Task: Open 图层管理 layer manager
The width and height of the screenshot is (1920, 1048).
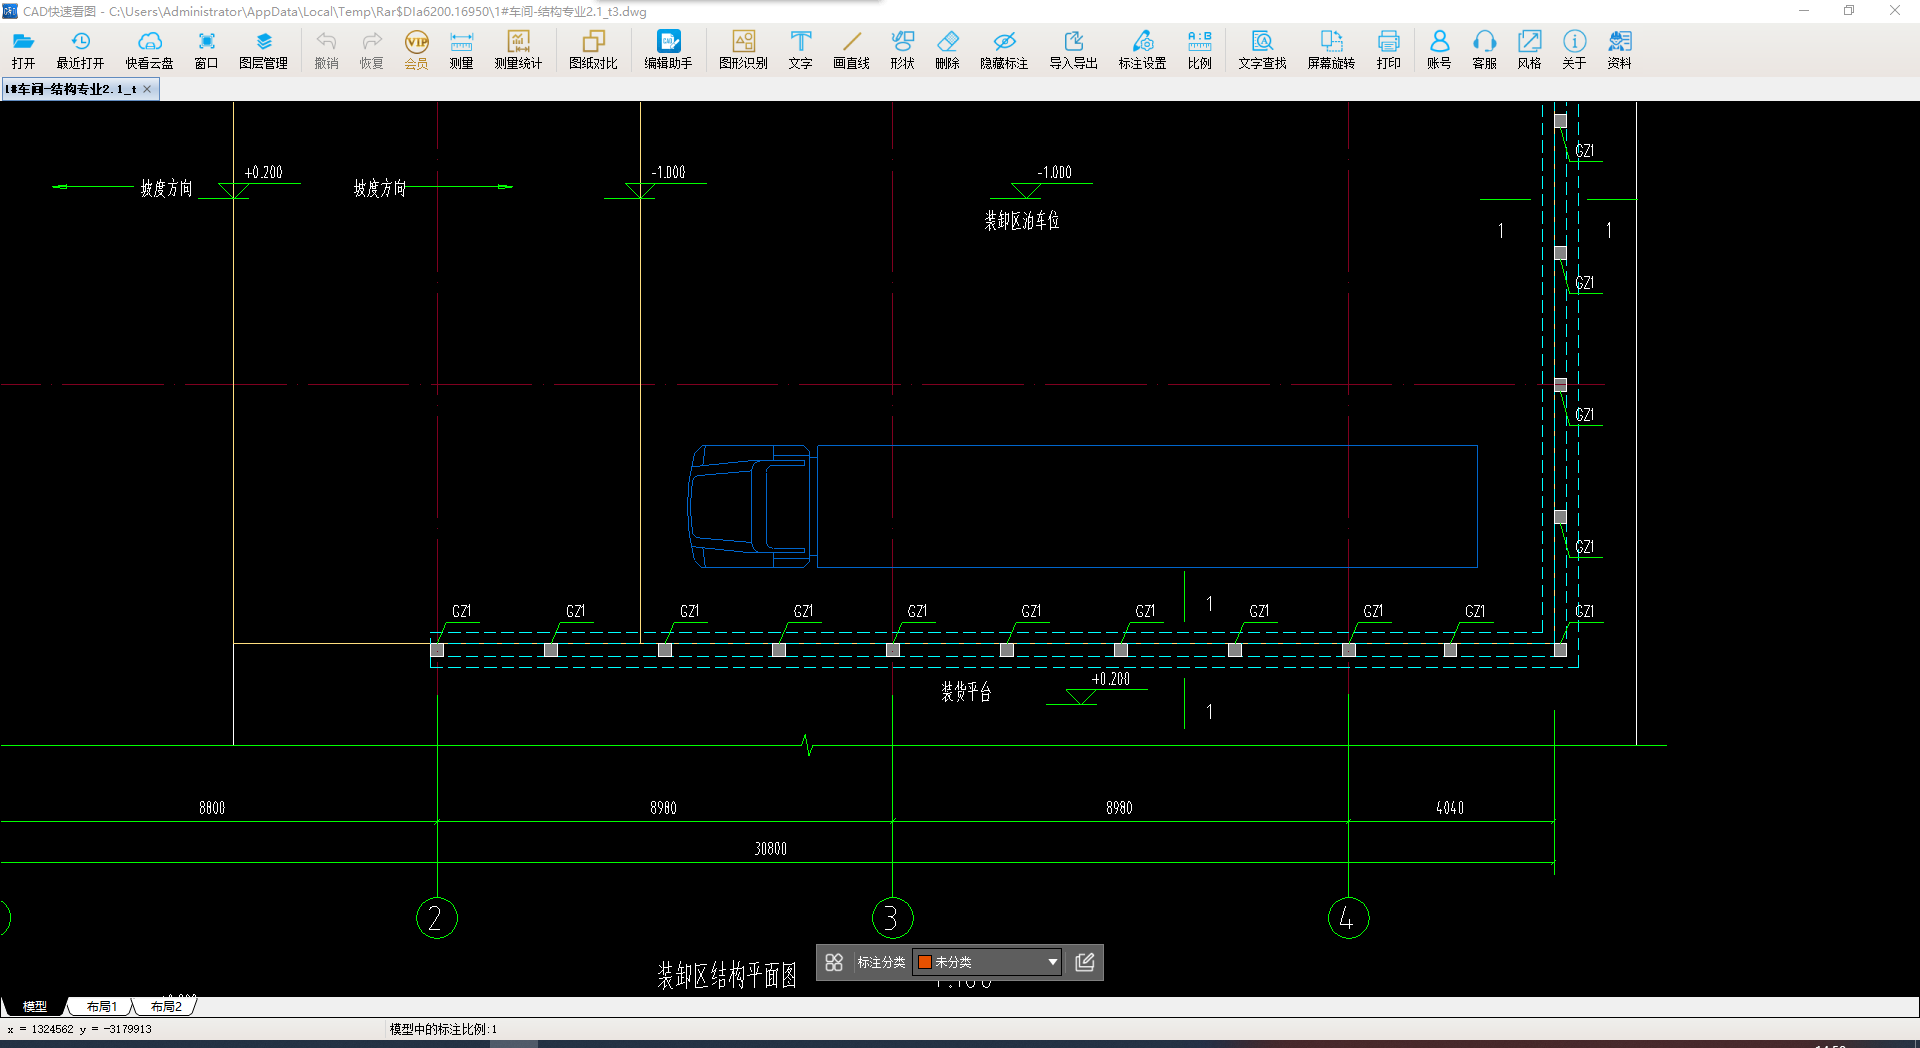Action: pyautogui.click(x=263, y=50)
